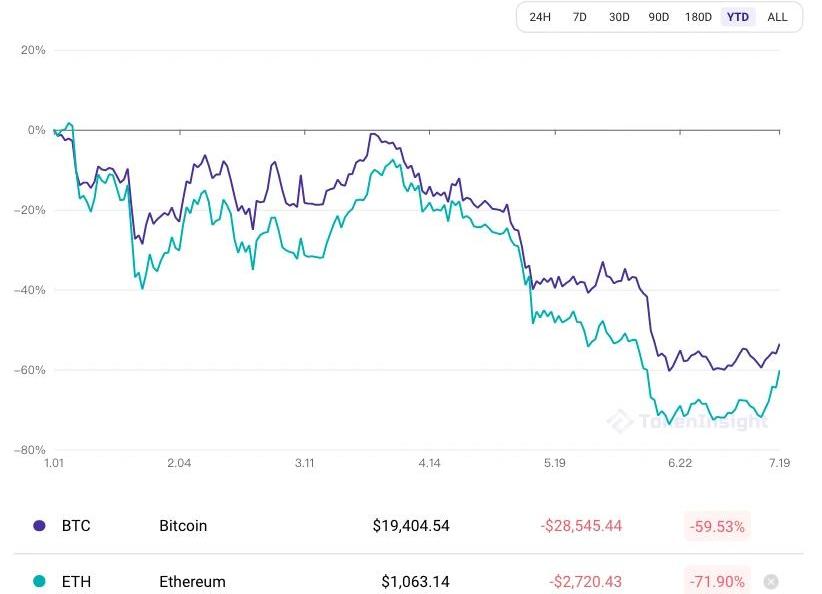This screenshot has width=822, height=594.
Task: Click the Bitcoin price $19,404.54
Action: click(411, 525)
